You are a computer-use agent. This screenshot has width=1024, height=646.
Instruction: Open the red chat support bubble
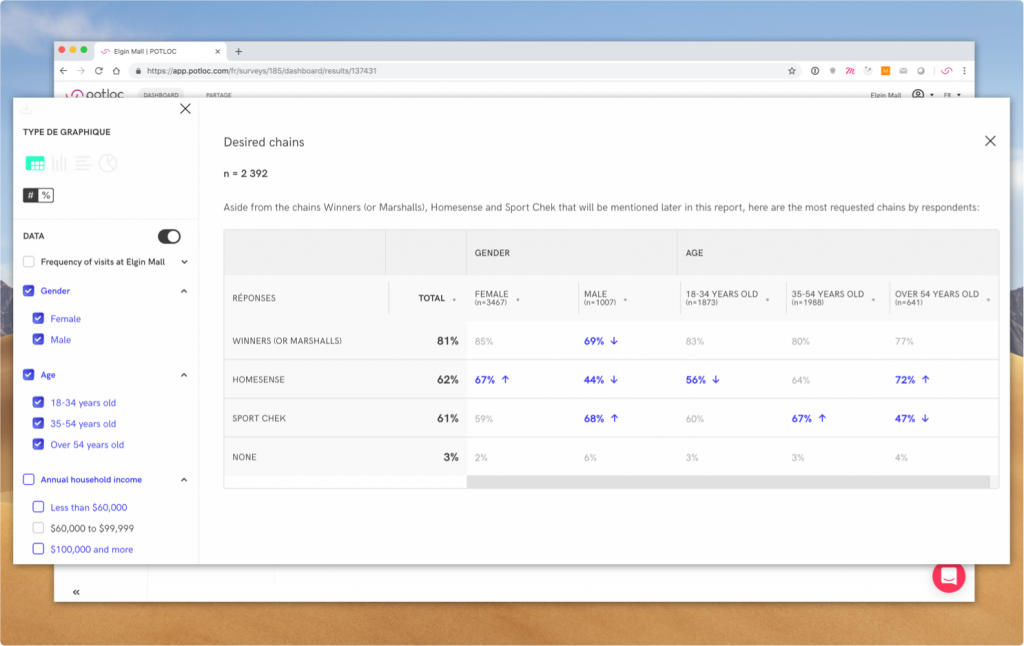click(x=948, y=576)
